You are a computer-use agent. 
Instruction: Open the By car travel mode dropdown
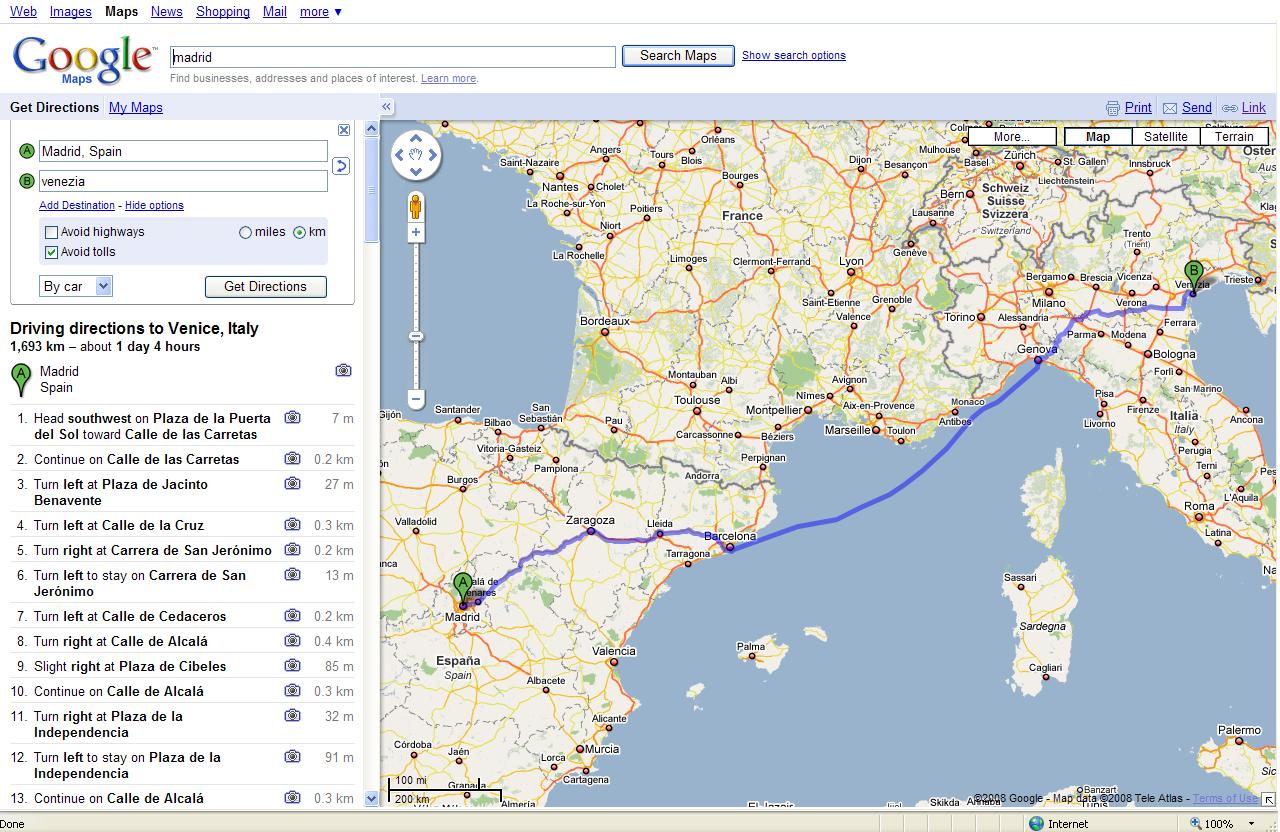76,286
